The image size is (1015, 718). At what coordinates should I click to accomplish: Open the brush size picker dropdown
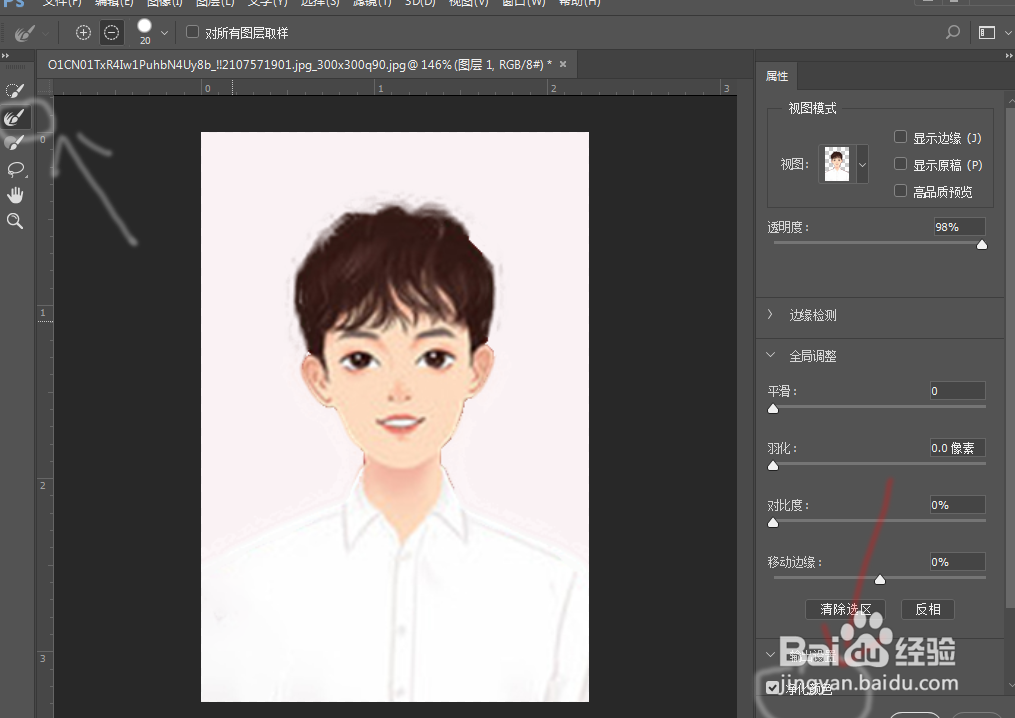[164, 32]
